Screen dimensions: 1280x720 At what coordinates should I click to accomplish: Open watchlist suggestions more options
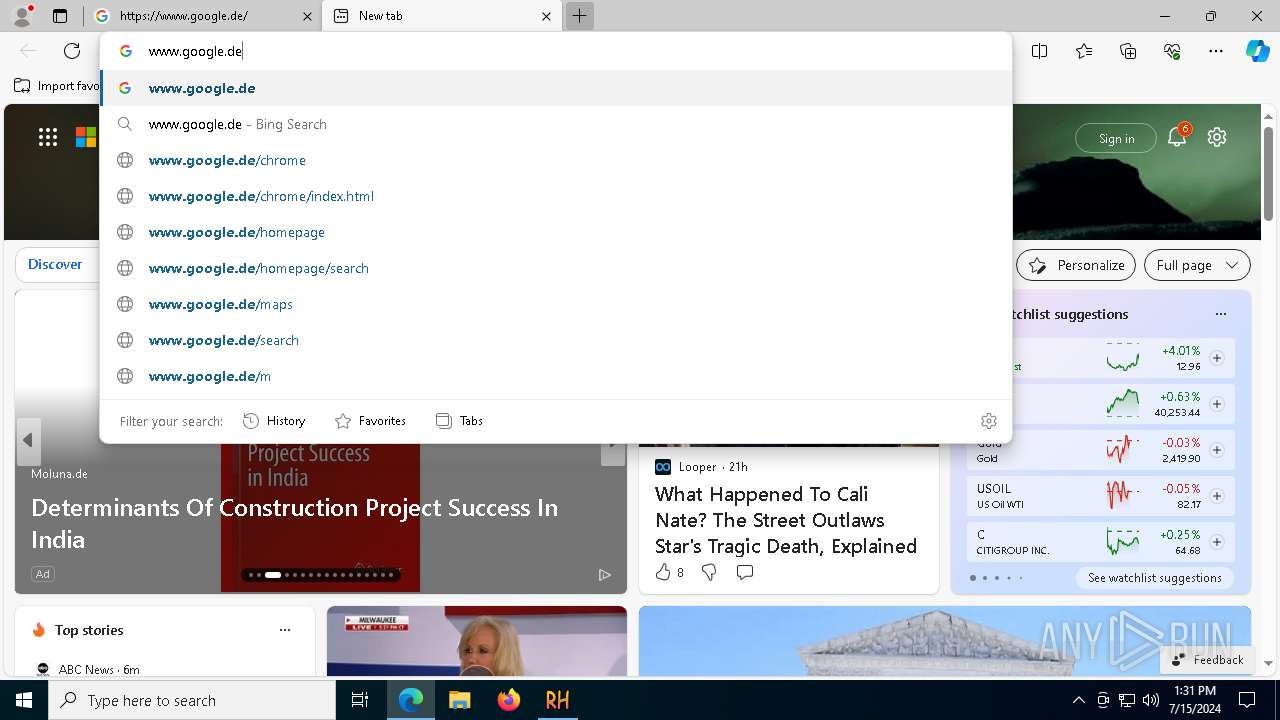click(1221, 314)
